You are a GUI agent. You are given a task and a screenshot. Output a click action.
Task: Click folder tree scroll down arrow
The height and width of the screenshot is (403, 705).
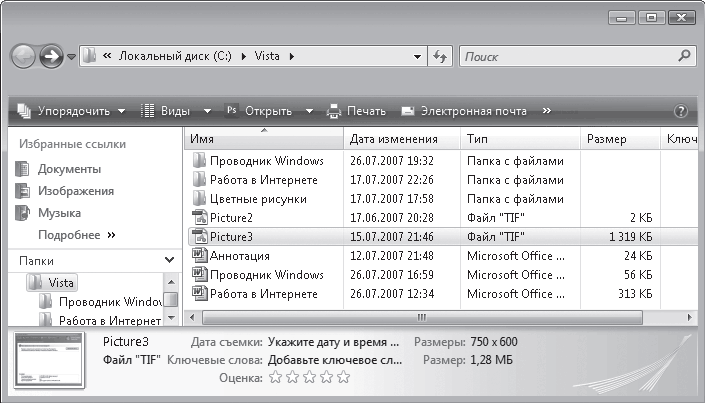click(171, 318)
